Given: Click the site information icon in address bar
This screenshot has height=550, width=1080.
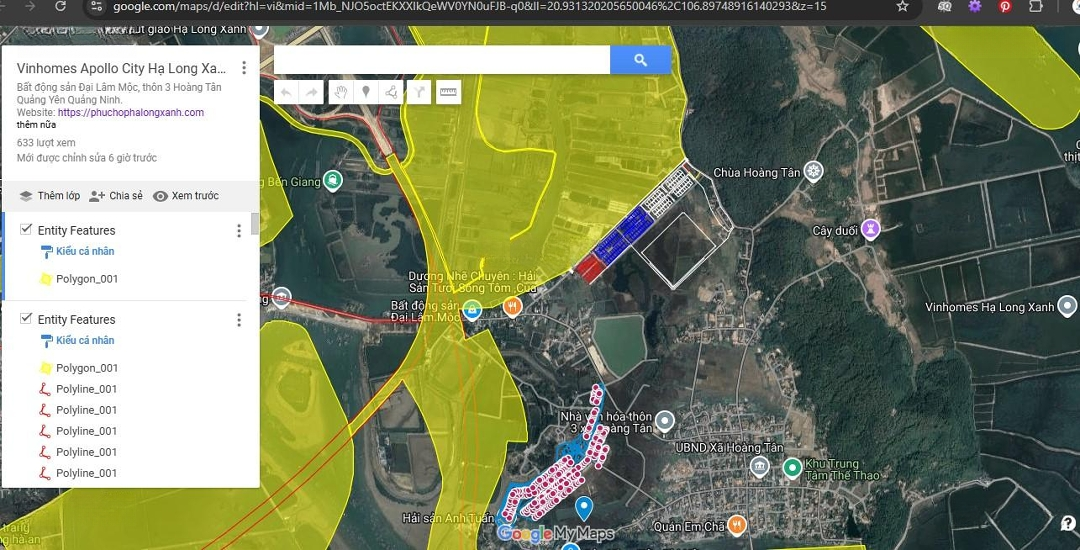Looking at the screenshot, I should [96, 6].
